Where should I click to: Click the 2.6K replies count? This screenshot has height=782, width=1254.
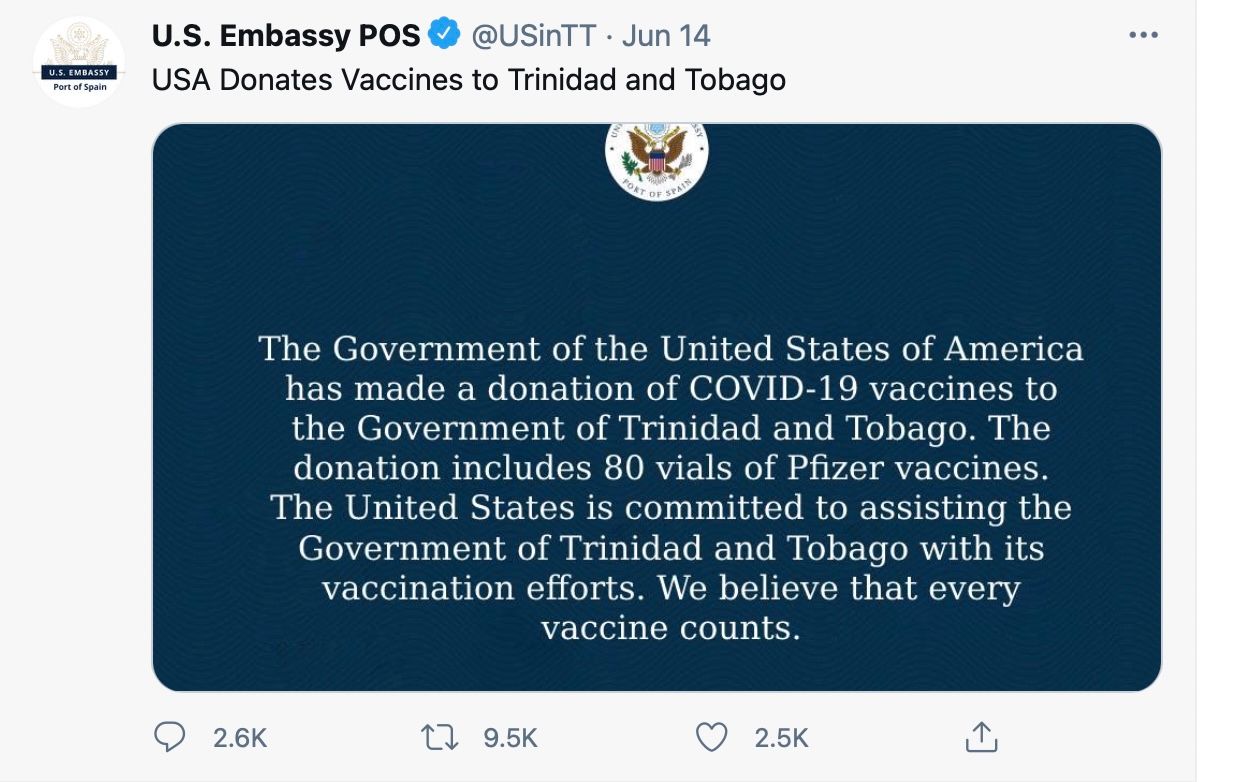click(x=240, y=738)
